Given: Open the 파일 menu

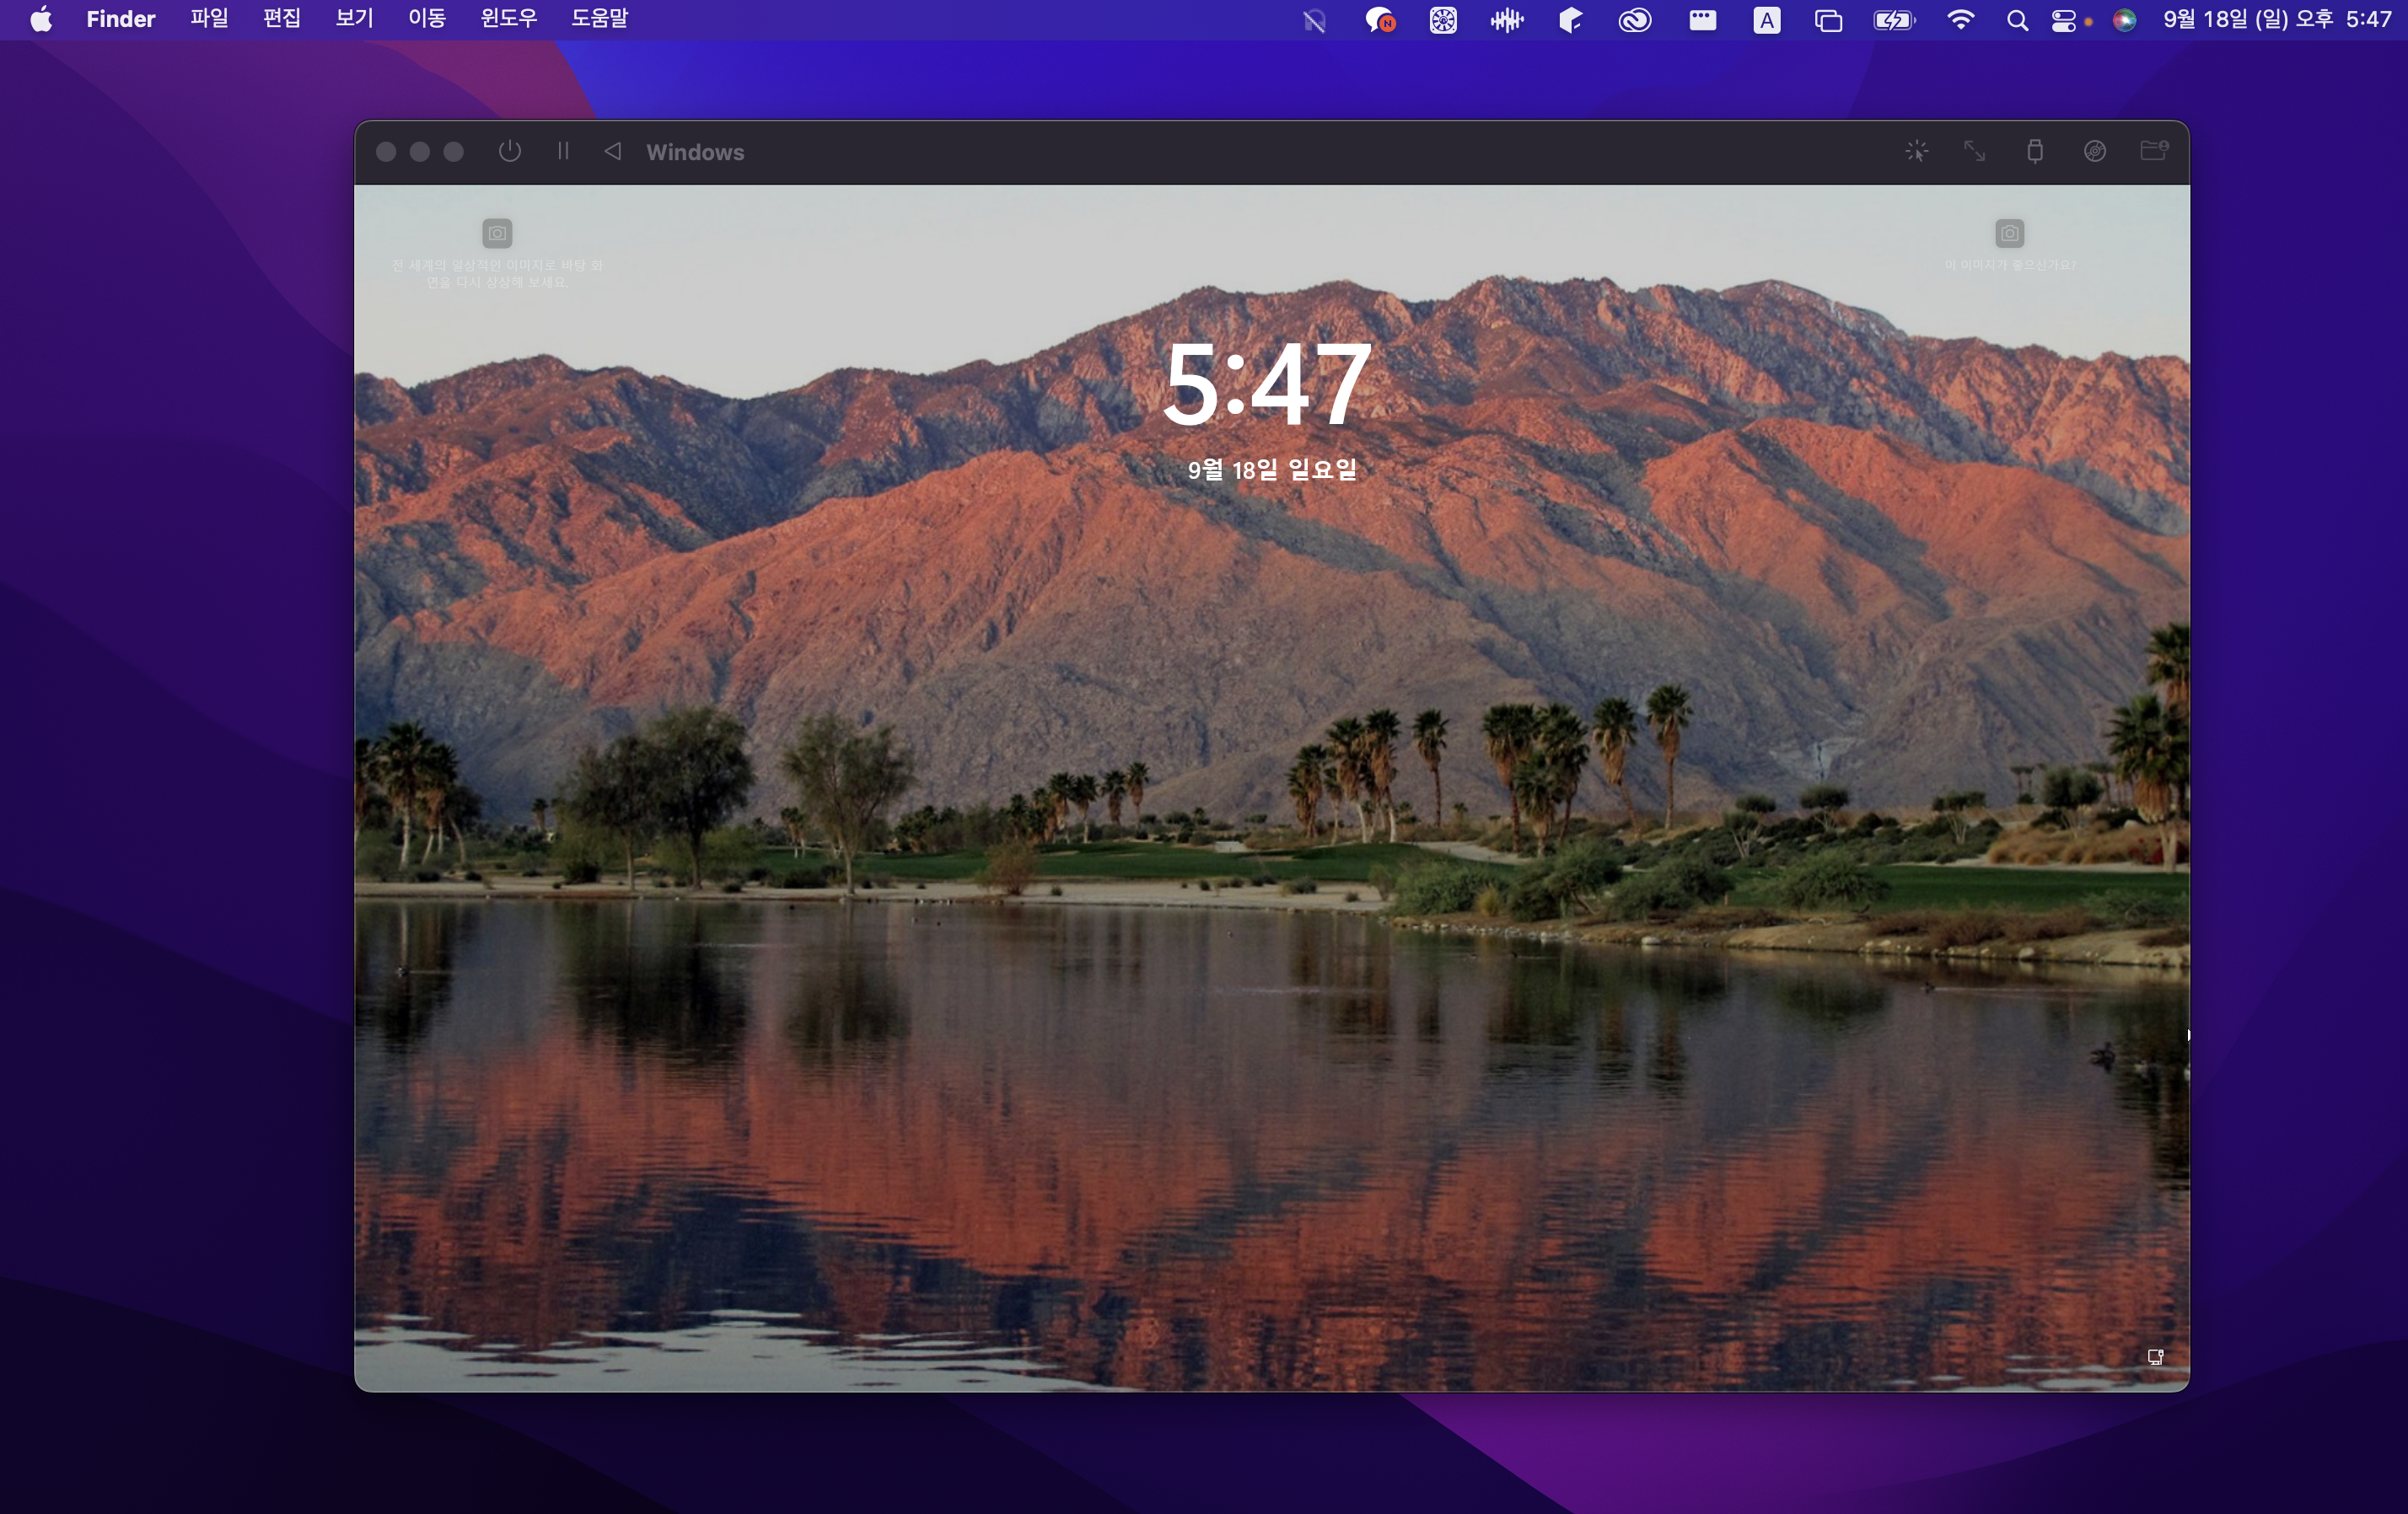Looking at the screenshot, I should pyautogui.click(x=209, y=19).
